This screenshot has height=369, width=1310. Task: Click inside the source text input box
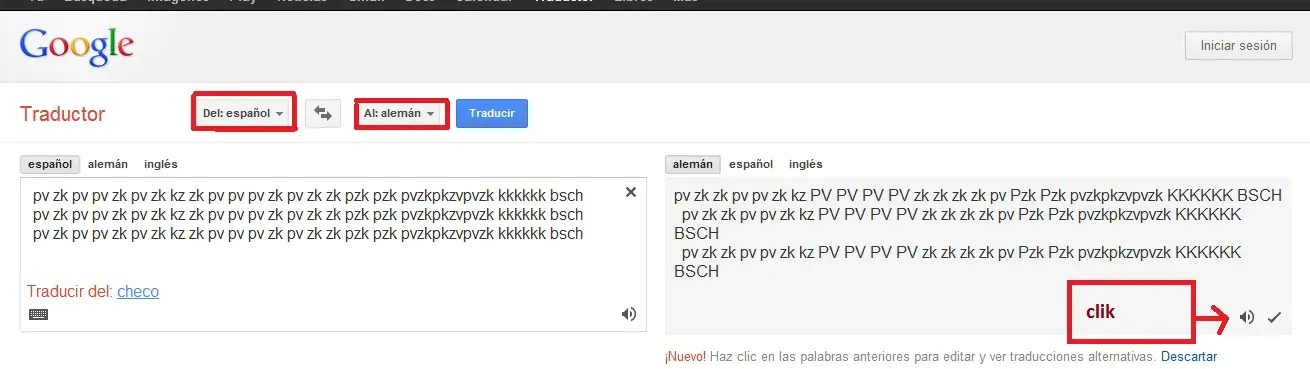tap(333, 255)
